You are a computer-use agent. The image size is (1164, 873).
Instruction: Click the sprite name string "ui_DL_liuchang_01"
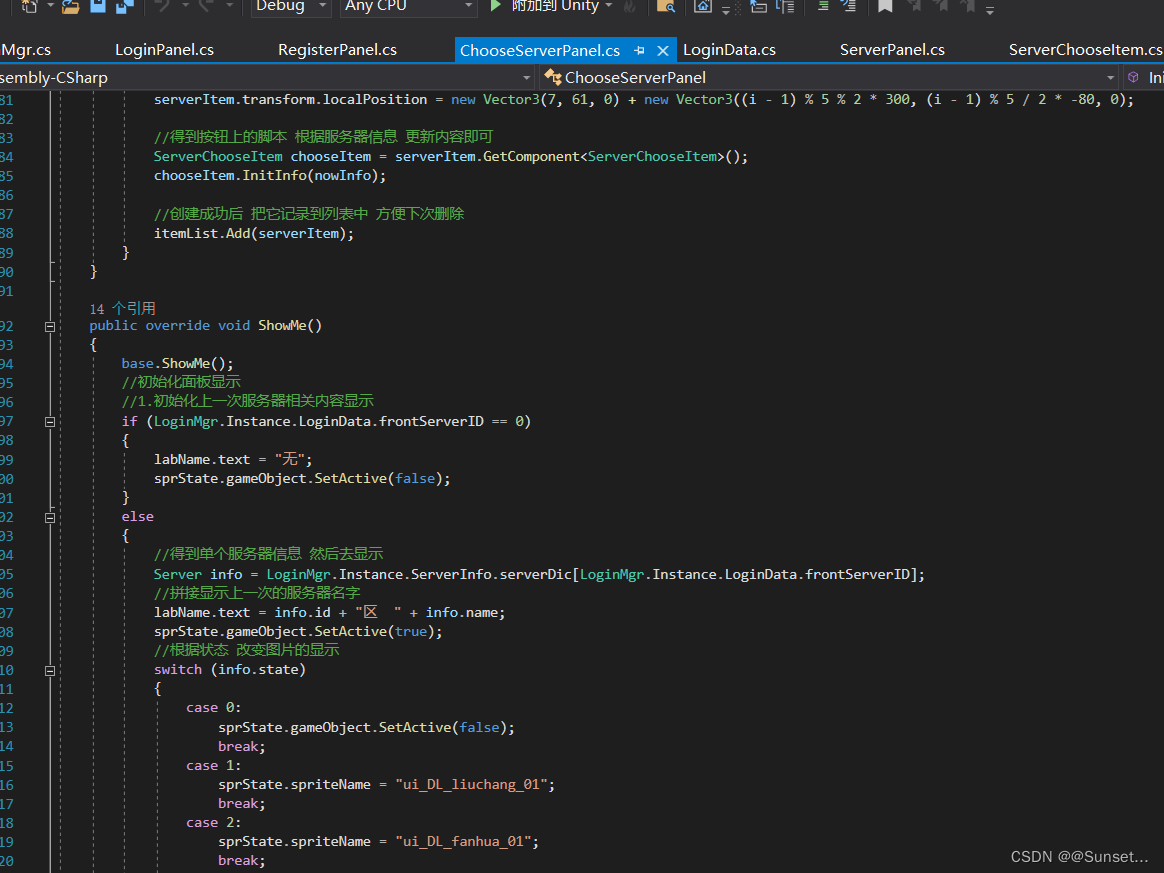point(472,785)
